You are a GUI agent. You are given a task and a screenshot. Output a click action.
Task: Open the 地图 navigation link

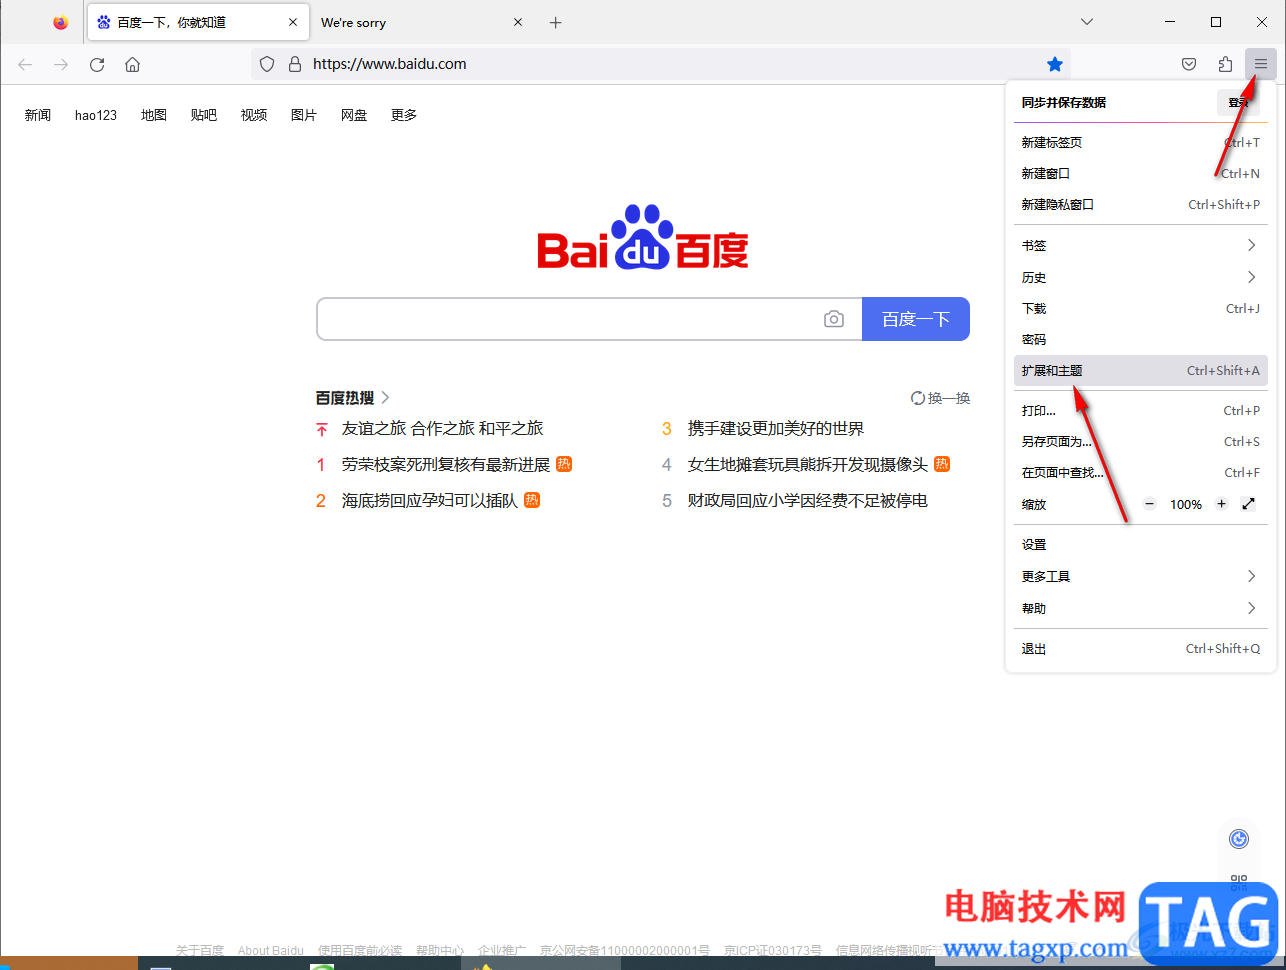click(x=154, y=115)
